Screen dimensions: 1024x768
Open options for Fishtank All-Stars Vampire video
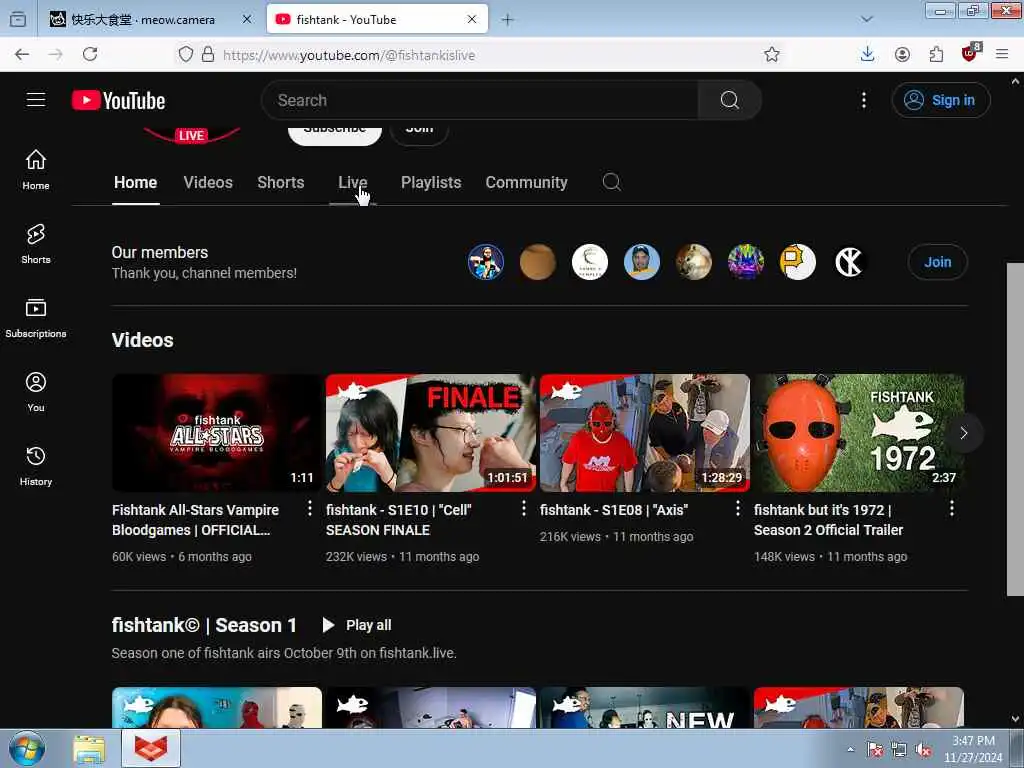[310, 509]
